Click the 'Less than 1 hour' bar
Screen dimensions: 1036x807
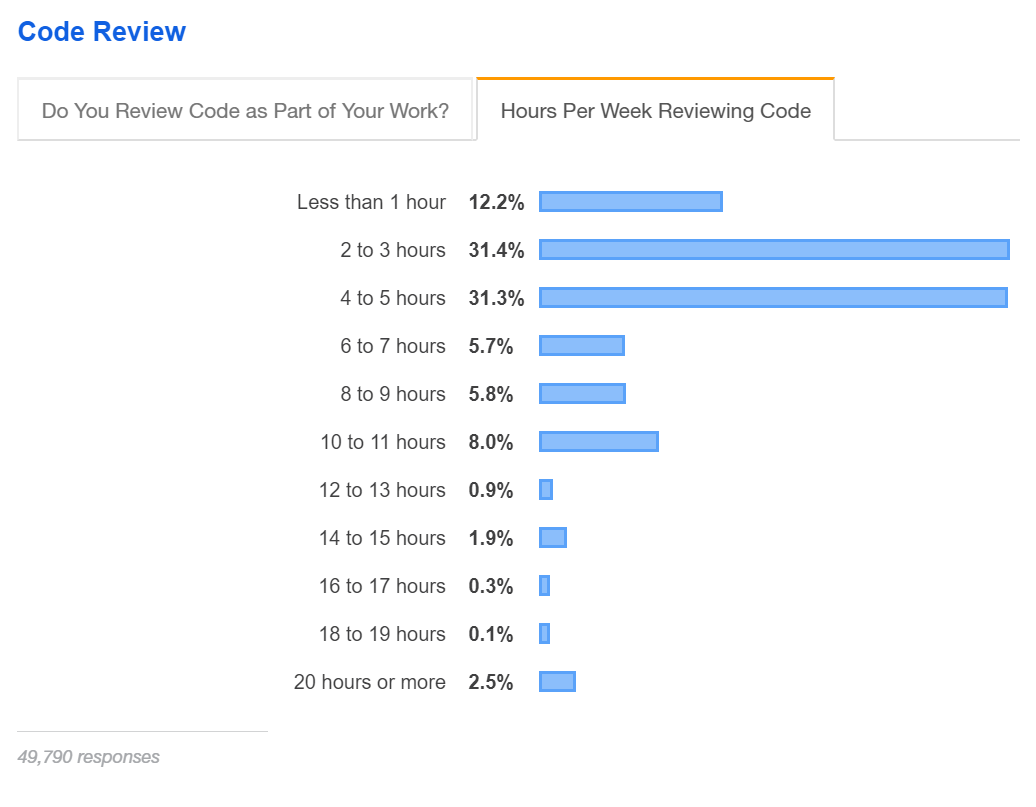click(630, 202)
